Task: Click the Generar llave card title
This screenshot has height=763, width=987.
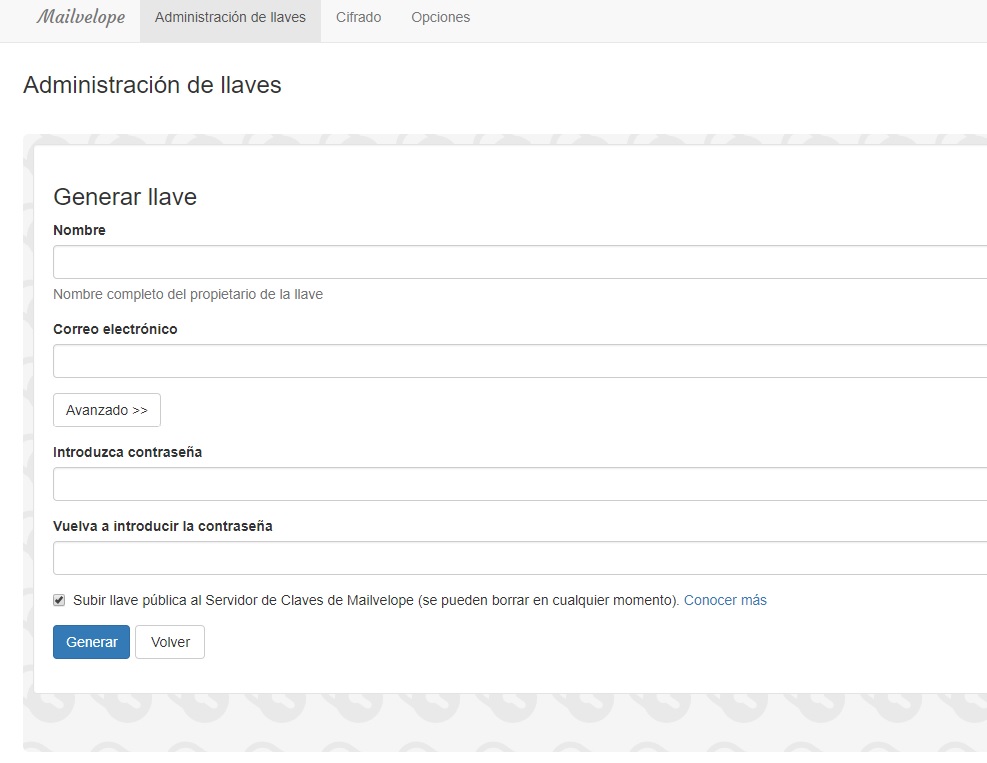Action: [124, 197]
